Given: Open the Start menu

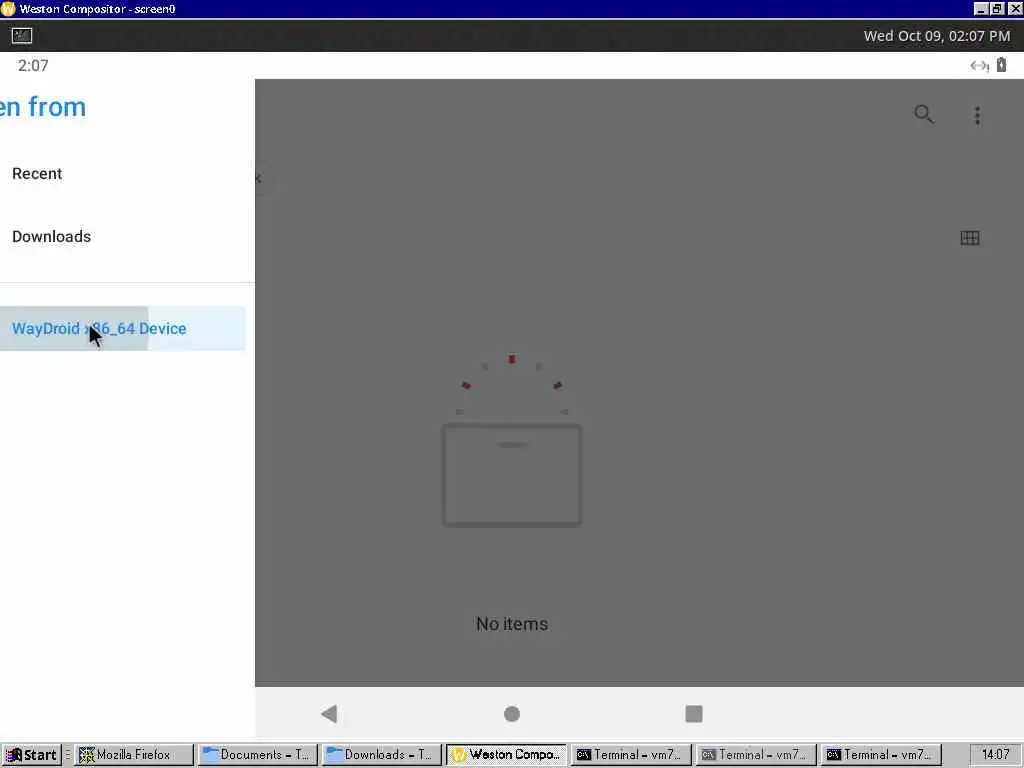Looking at the screenshot, I should (31, 755).
